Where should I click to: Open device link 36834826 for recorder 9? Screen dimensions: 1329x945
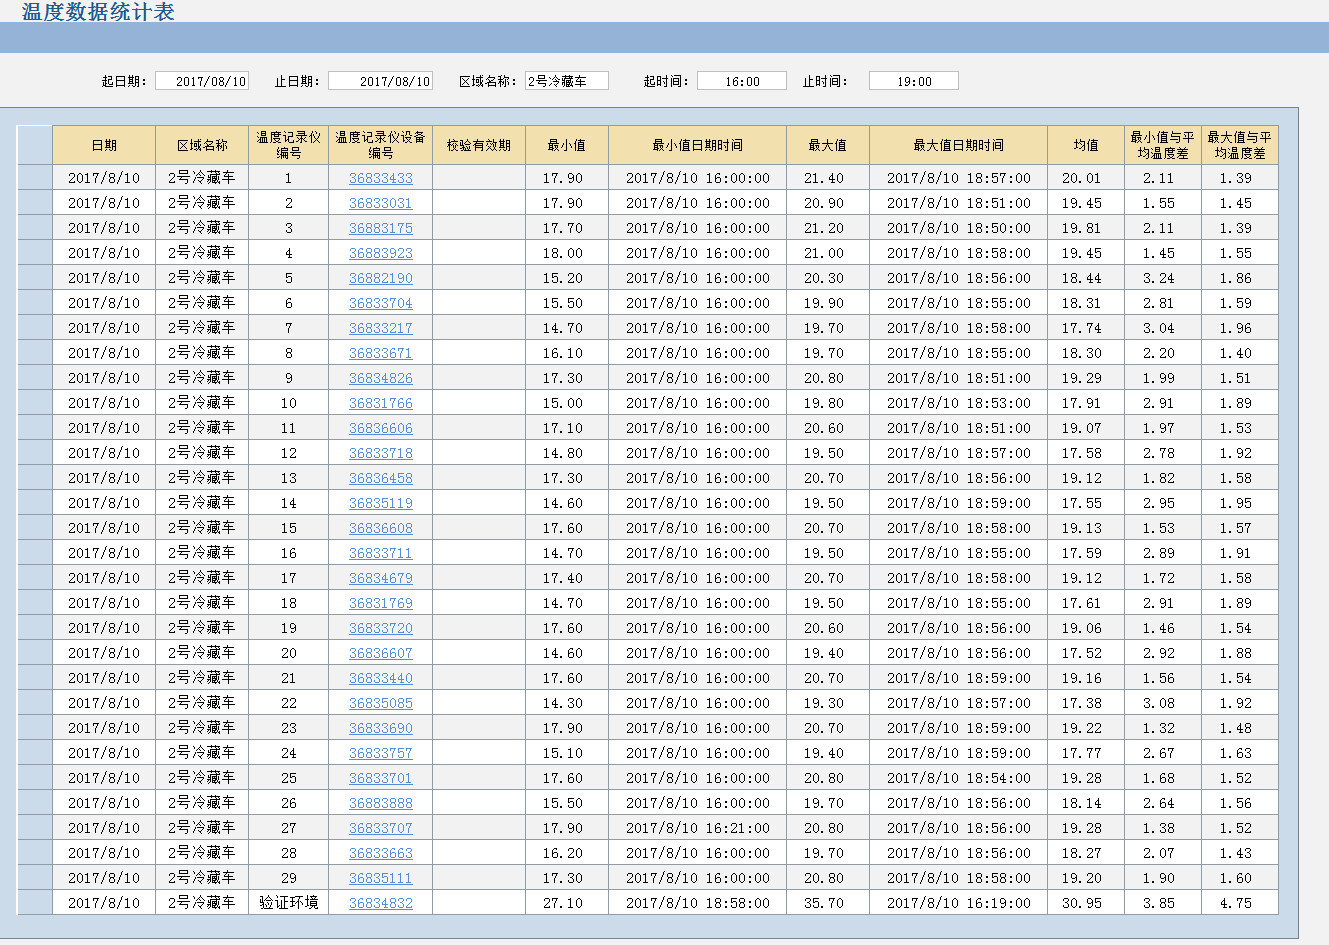pyautogui.click(x=380, y=378)
